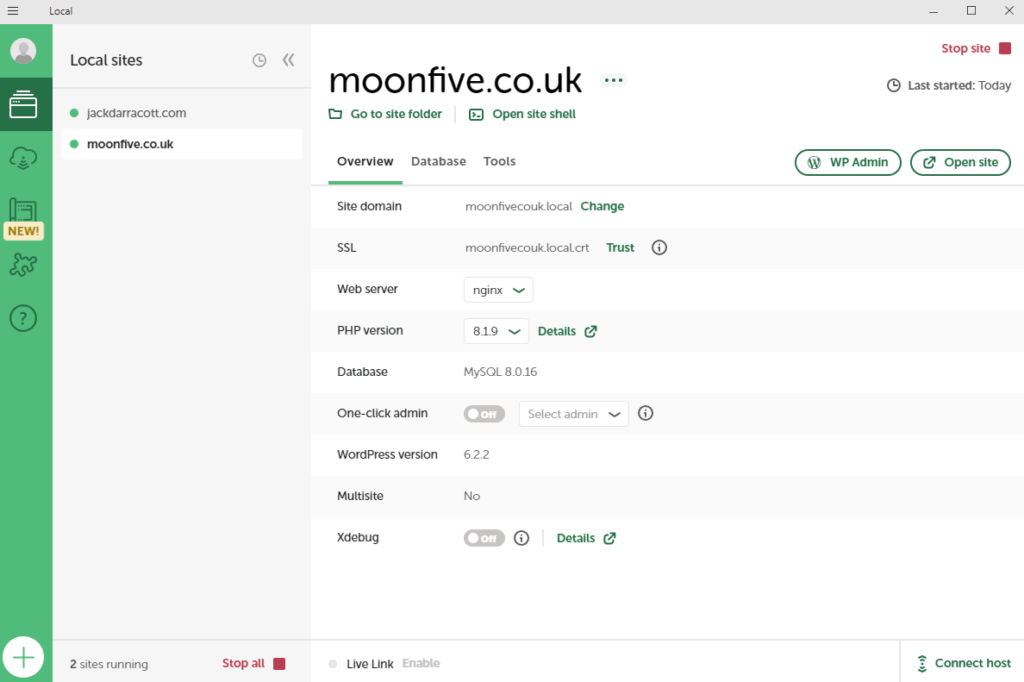The width and height of the screenshot is (1024, 682).
Task: Select moonfive.co.uk in sites list
Action: 182,144
